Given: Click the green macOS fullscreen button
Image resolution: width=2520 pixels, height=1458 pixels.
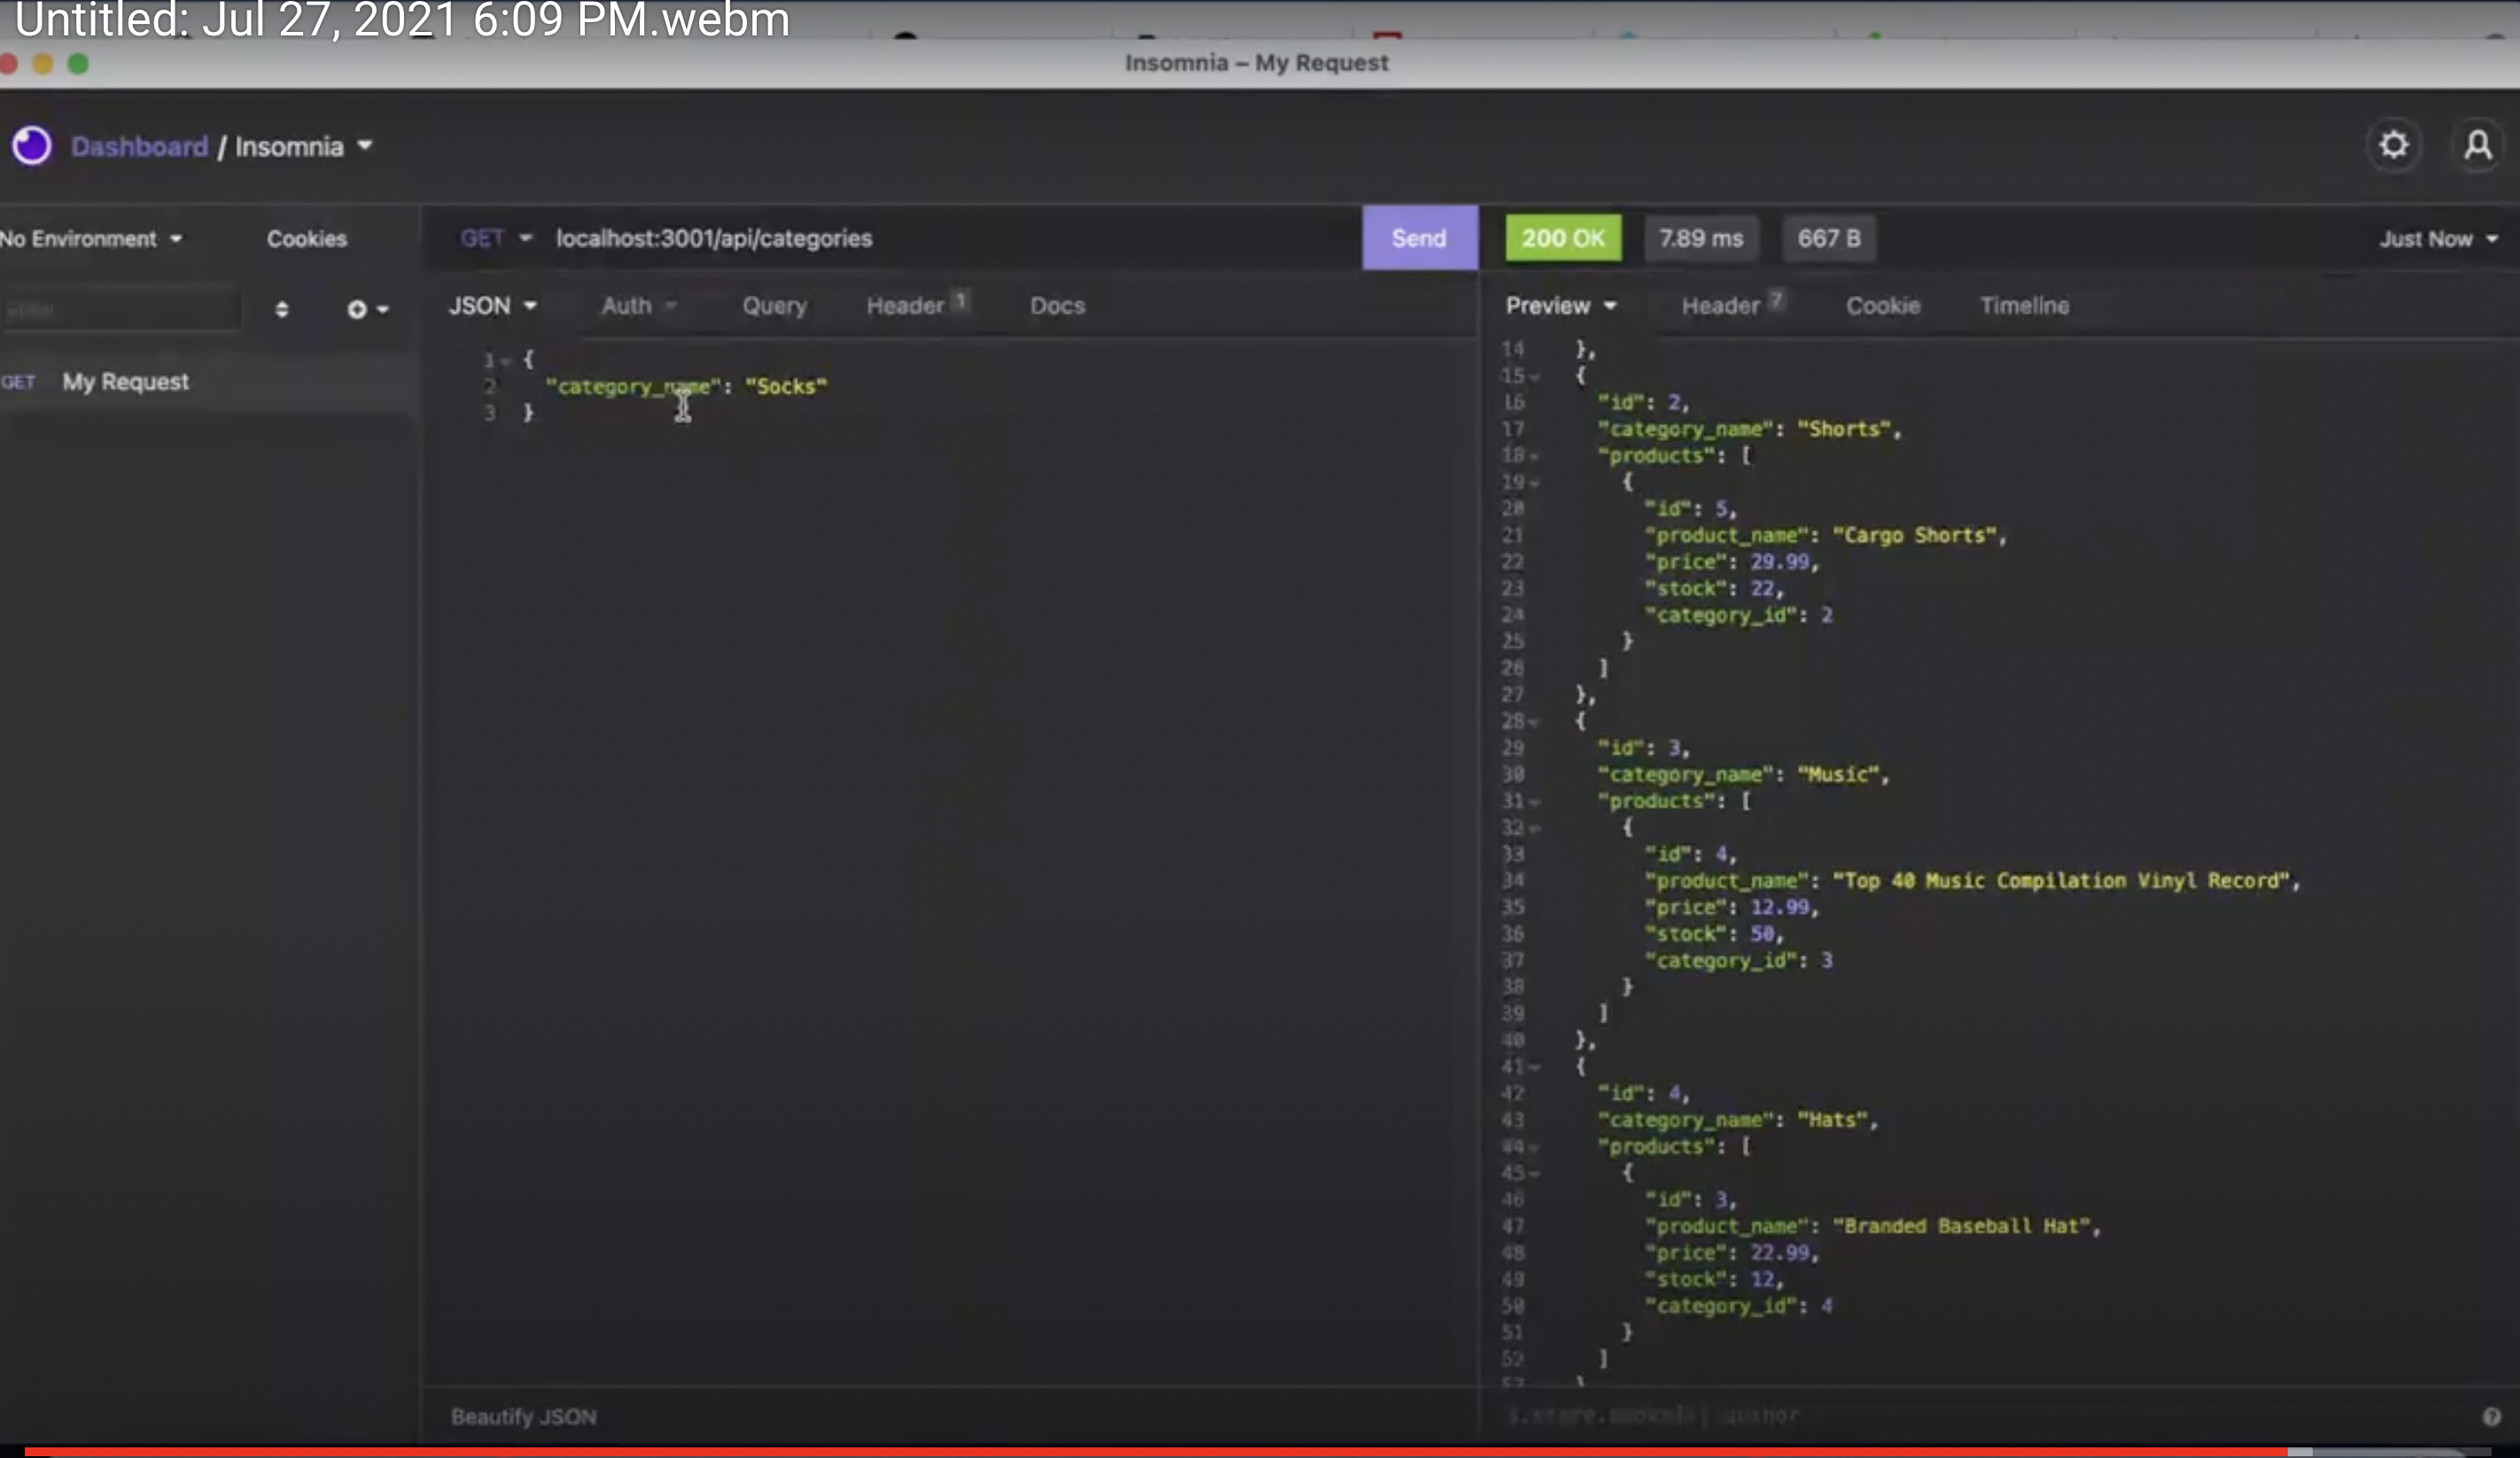Looking at the screenshot, I should (x=78, y=64).
